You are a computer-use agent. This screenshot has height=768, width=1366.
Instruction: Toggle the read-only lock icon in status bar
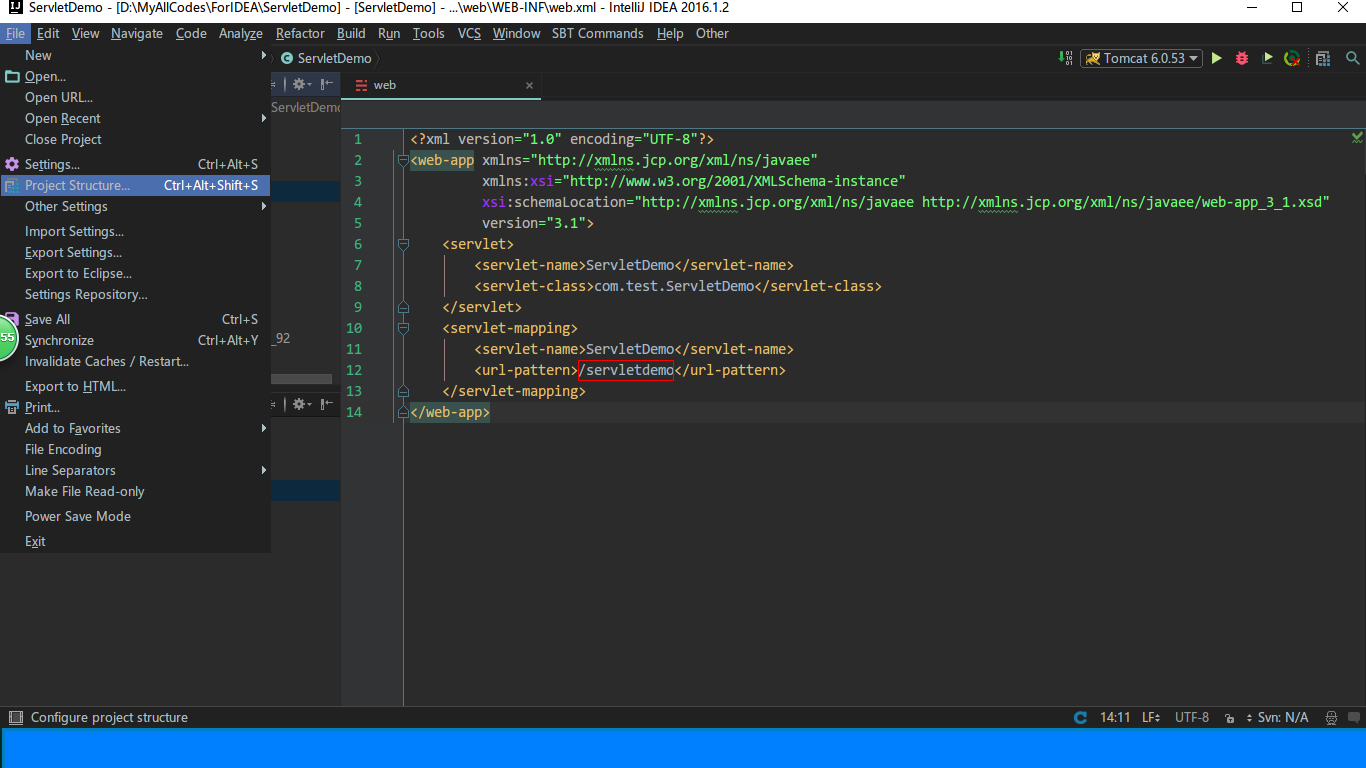click(1228, 718)
